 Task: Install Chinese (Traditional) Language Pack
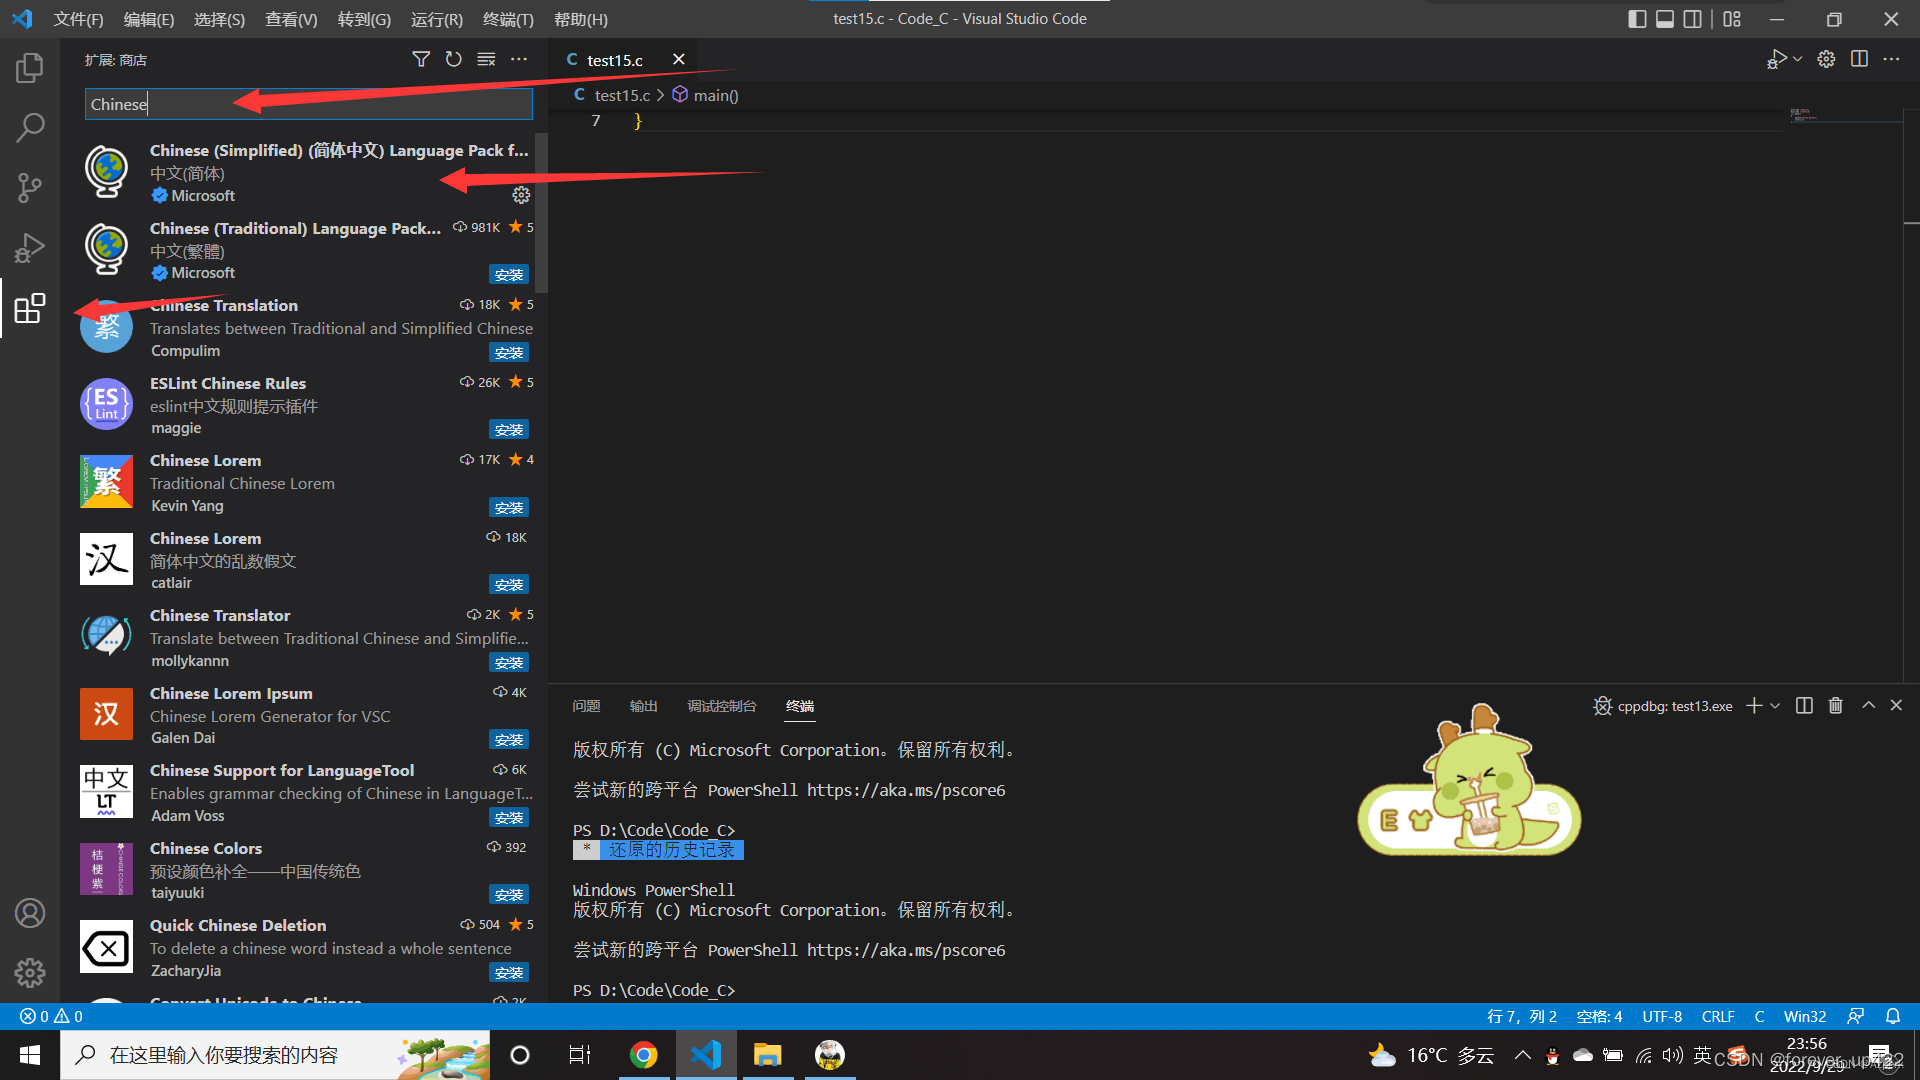click(509, 275)
